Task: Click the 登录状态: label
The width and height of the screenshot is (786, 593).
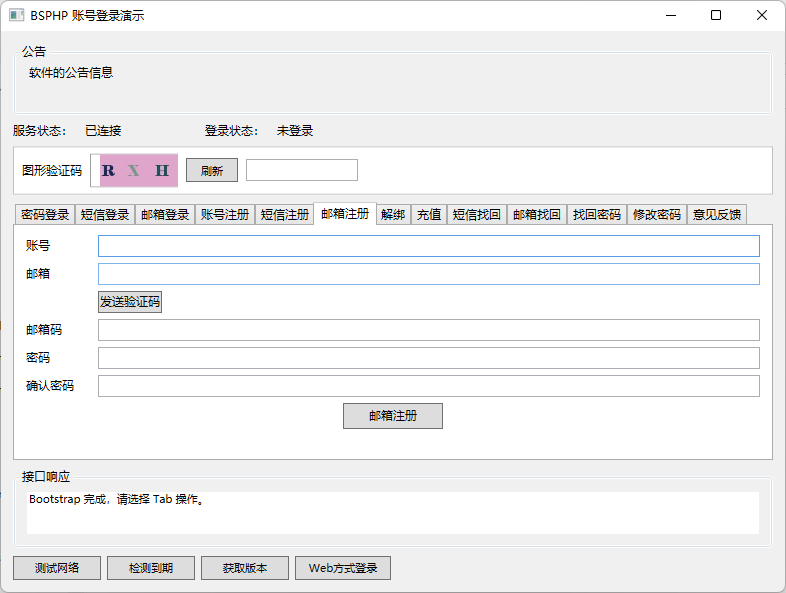Action: pos(231,131)
